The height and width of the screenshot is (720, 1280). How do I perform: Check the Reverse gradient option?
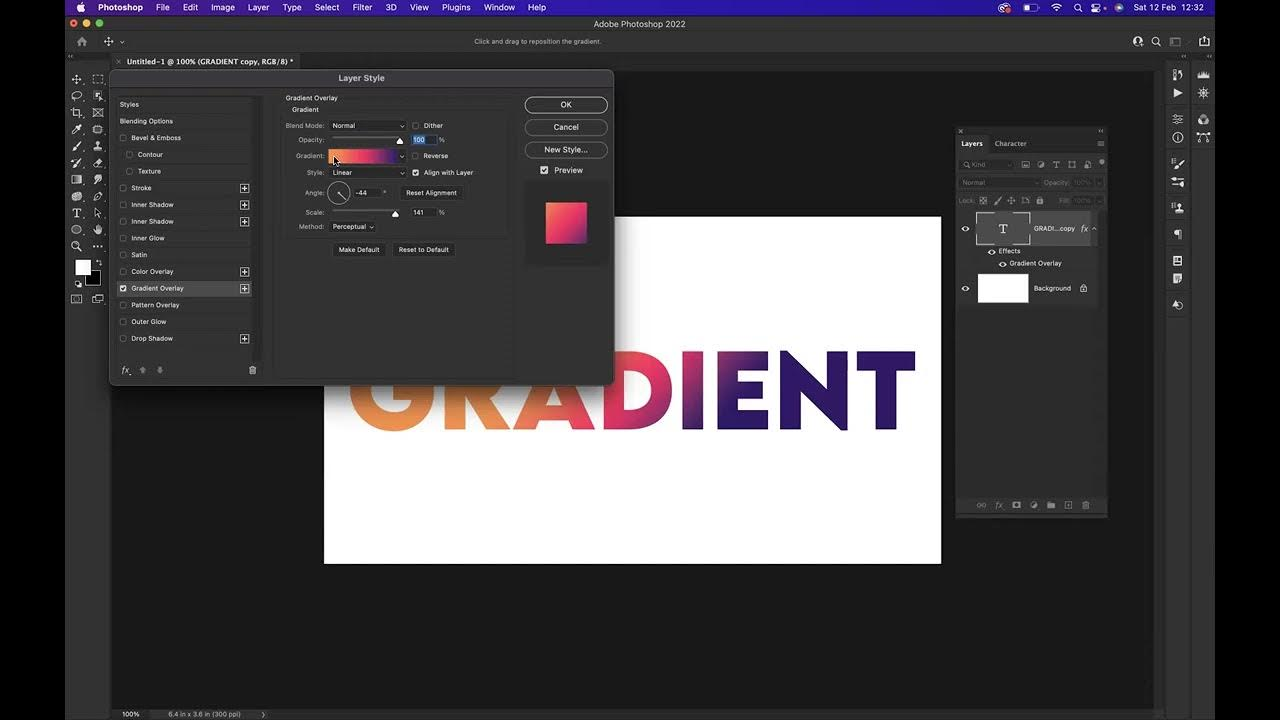416,156
